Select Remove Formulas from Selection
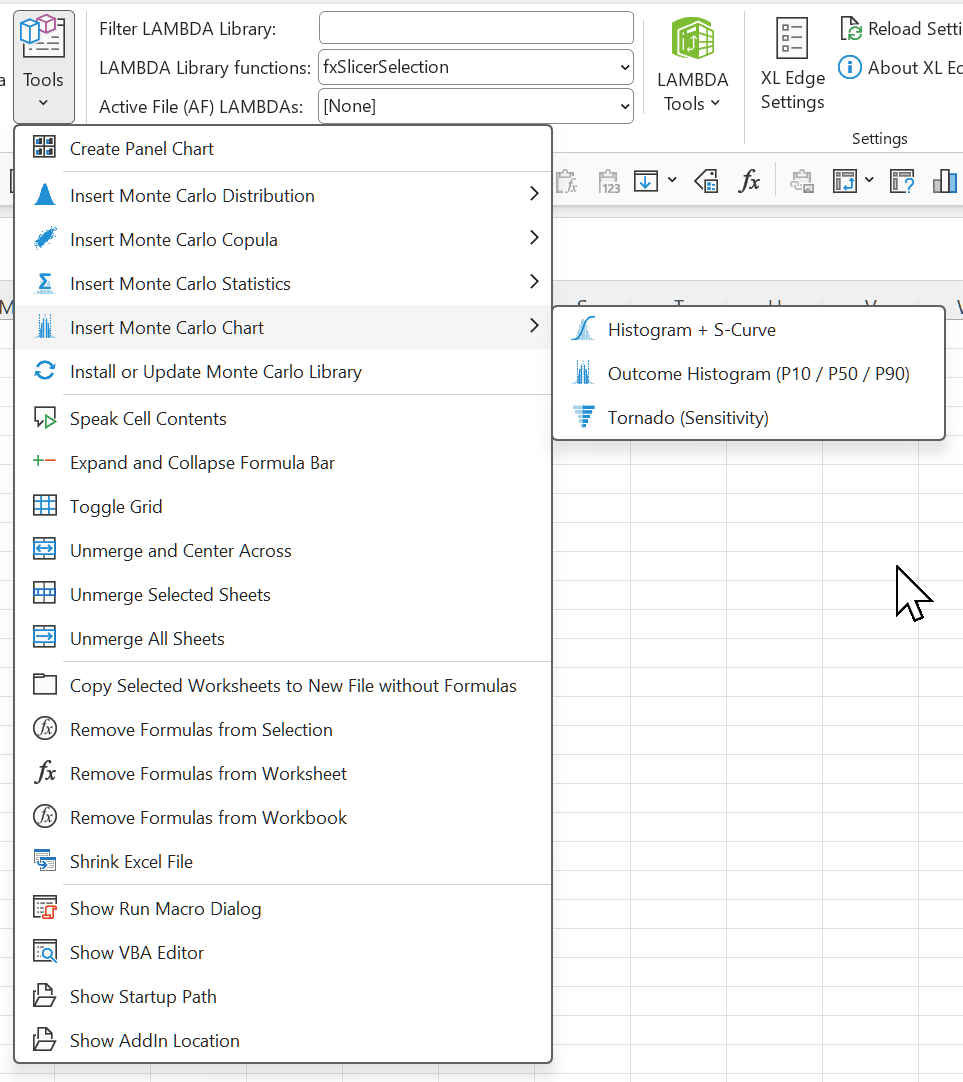The height and width of the screenshot is (1082, 963). [x=283, y=730]
